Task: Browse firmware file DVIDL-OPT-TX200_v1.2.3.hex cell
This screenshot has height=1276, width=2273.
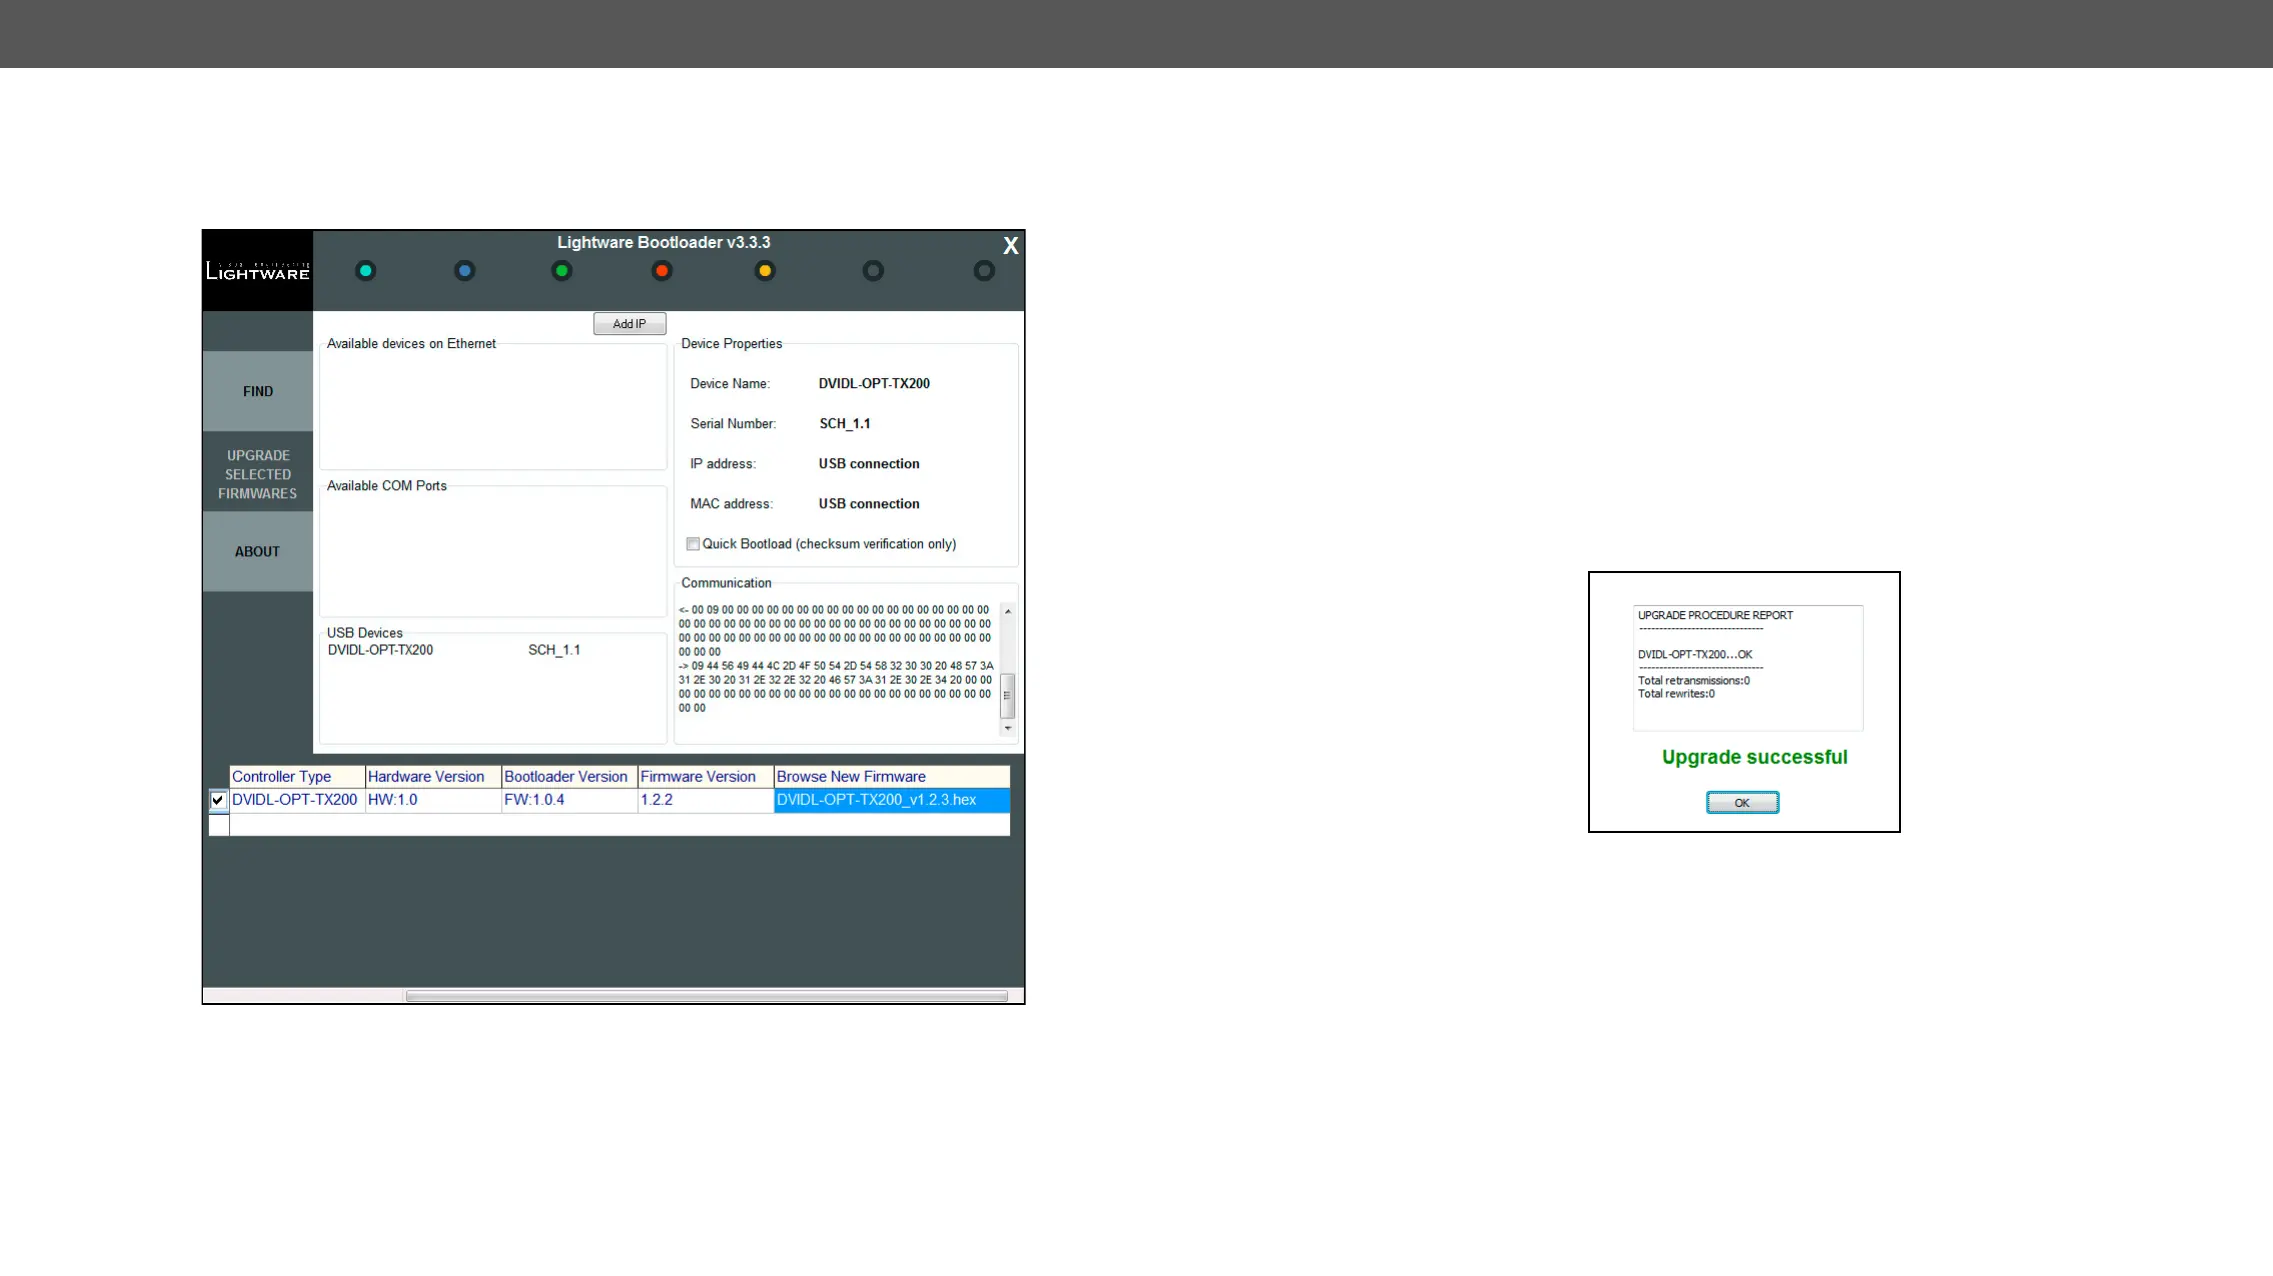Action: coord(890,800)
